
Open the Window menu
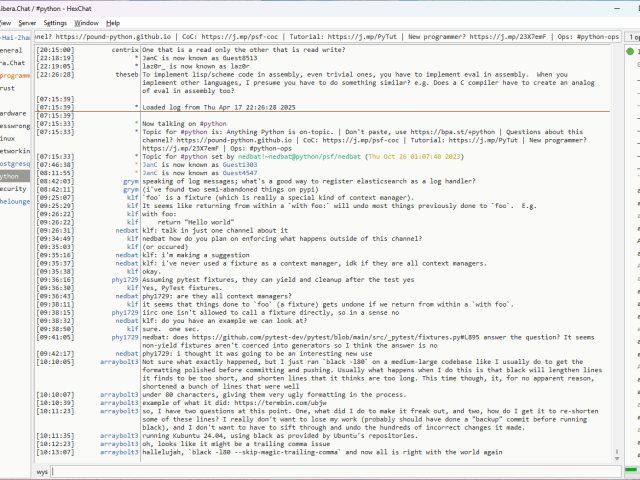click(x=87, y=22)
